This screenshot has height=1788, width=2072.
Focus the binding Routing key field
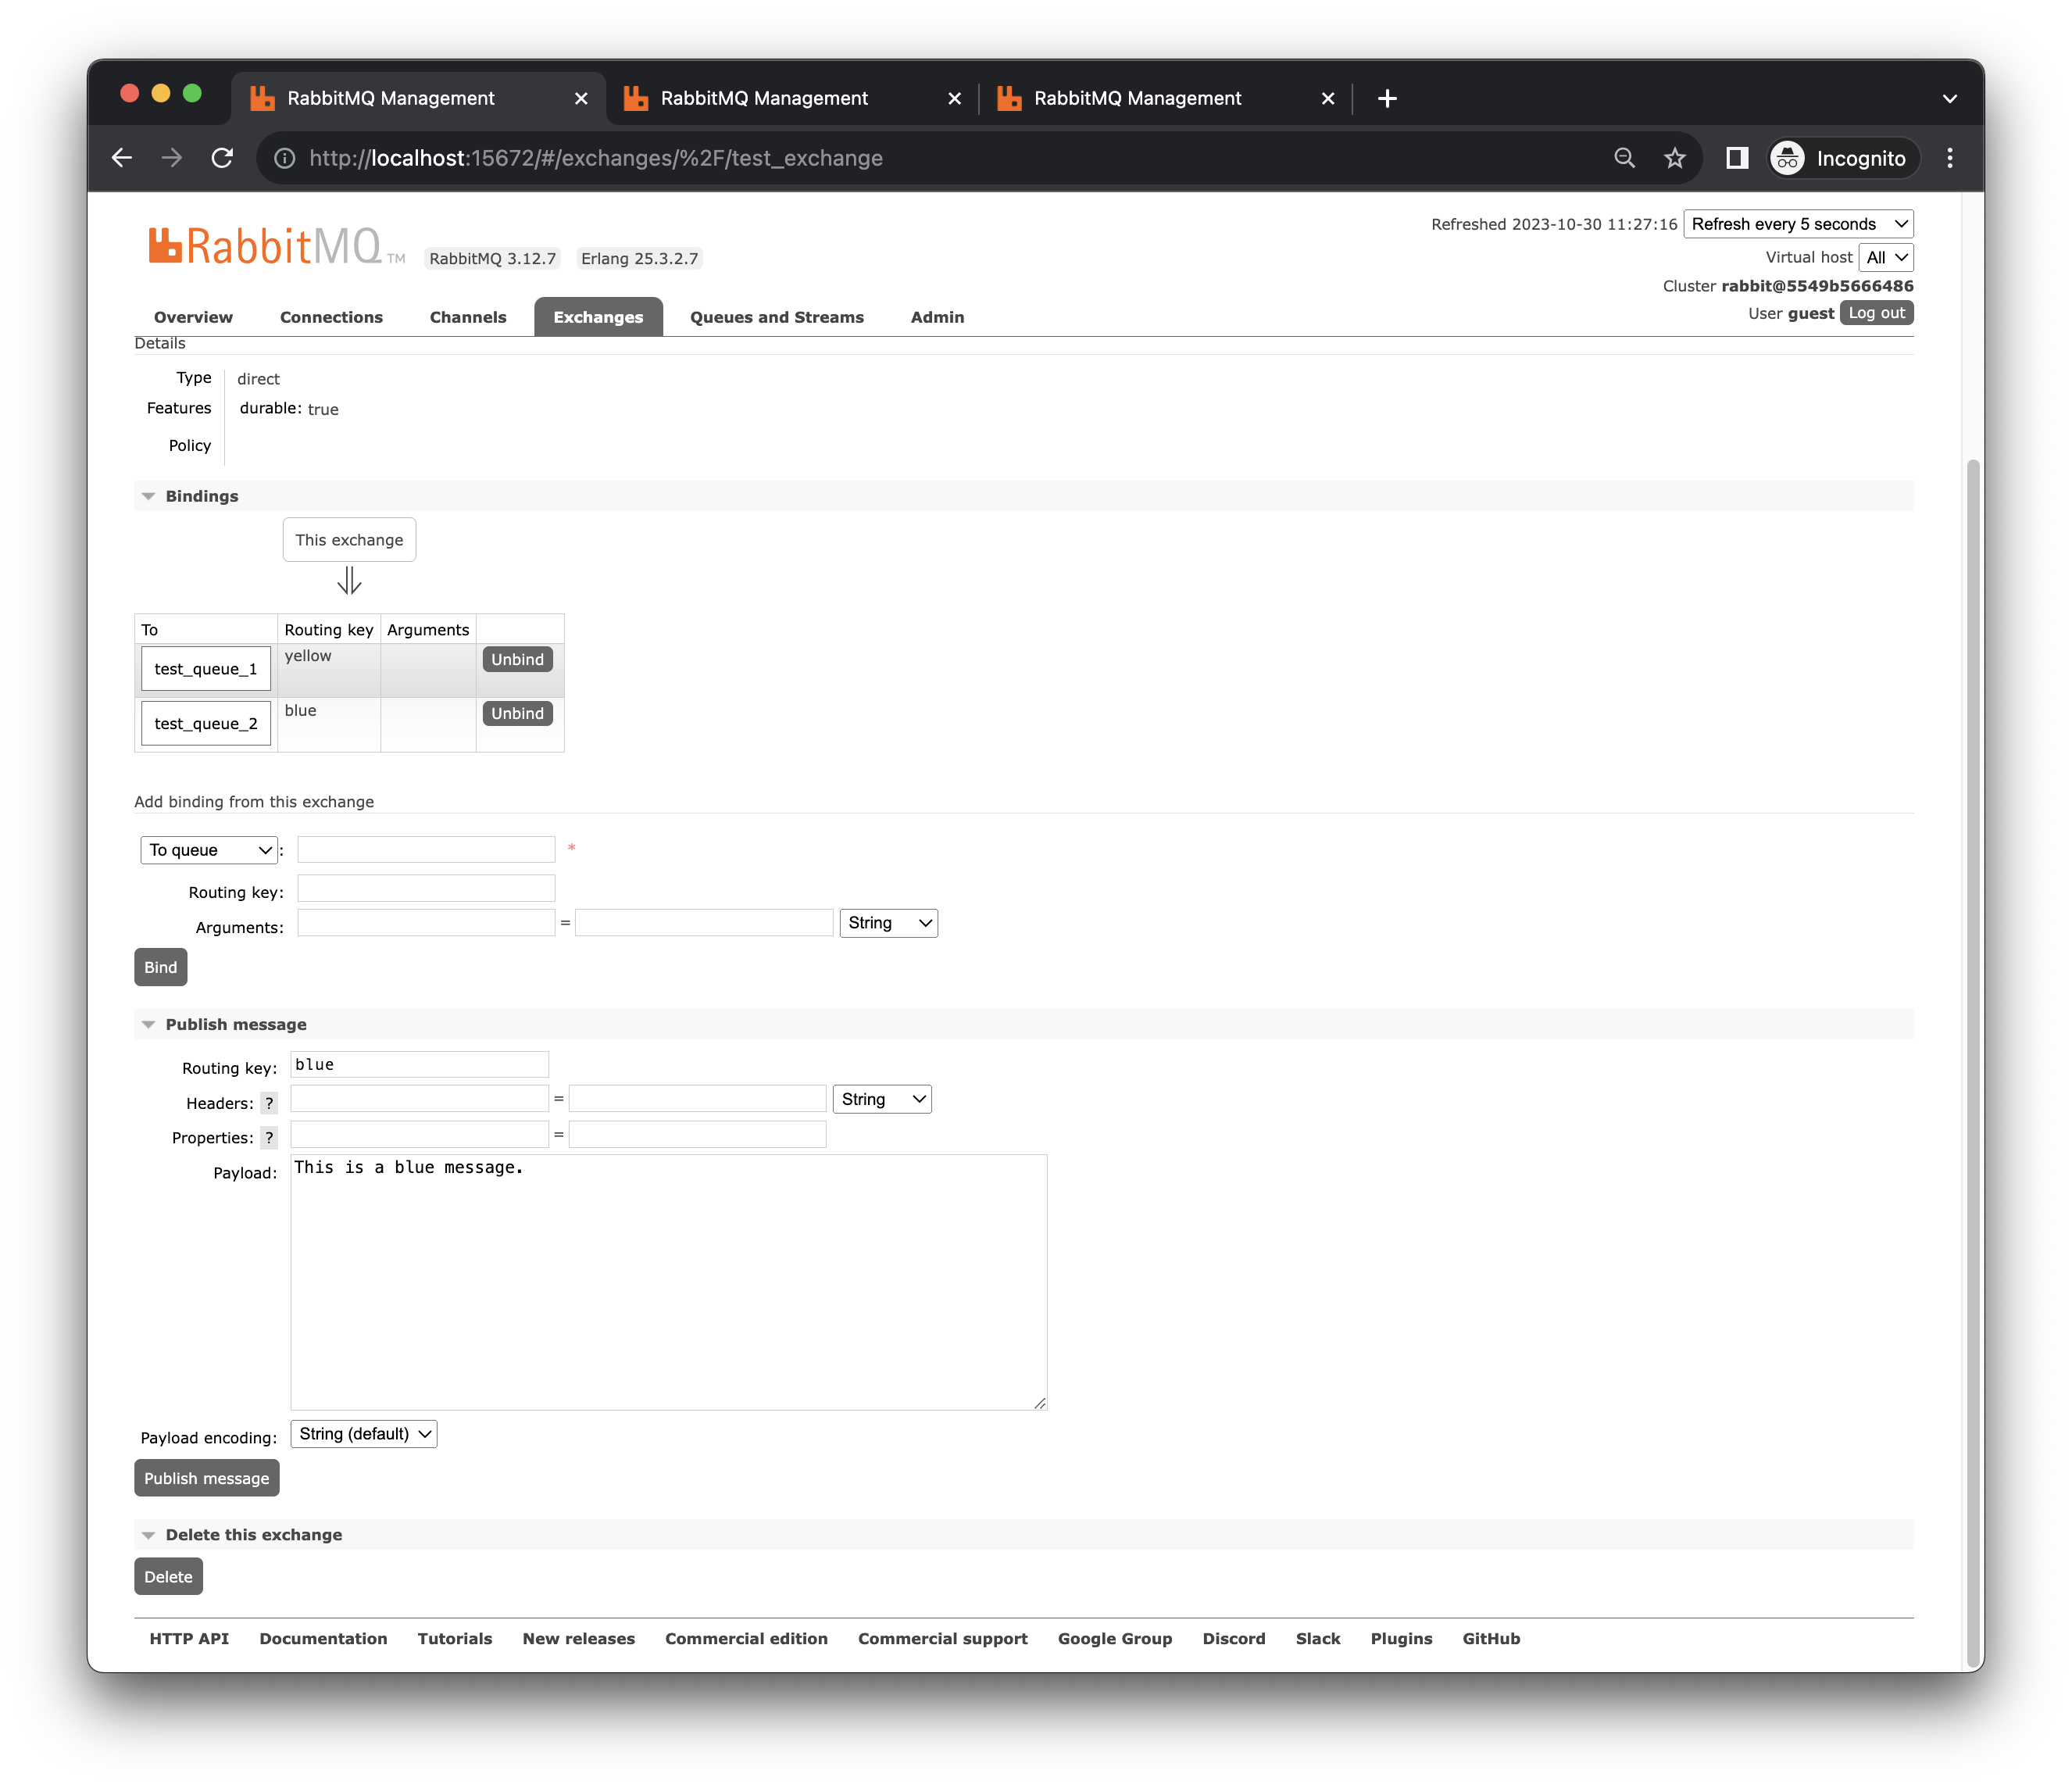(426, 888)
